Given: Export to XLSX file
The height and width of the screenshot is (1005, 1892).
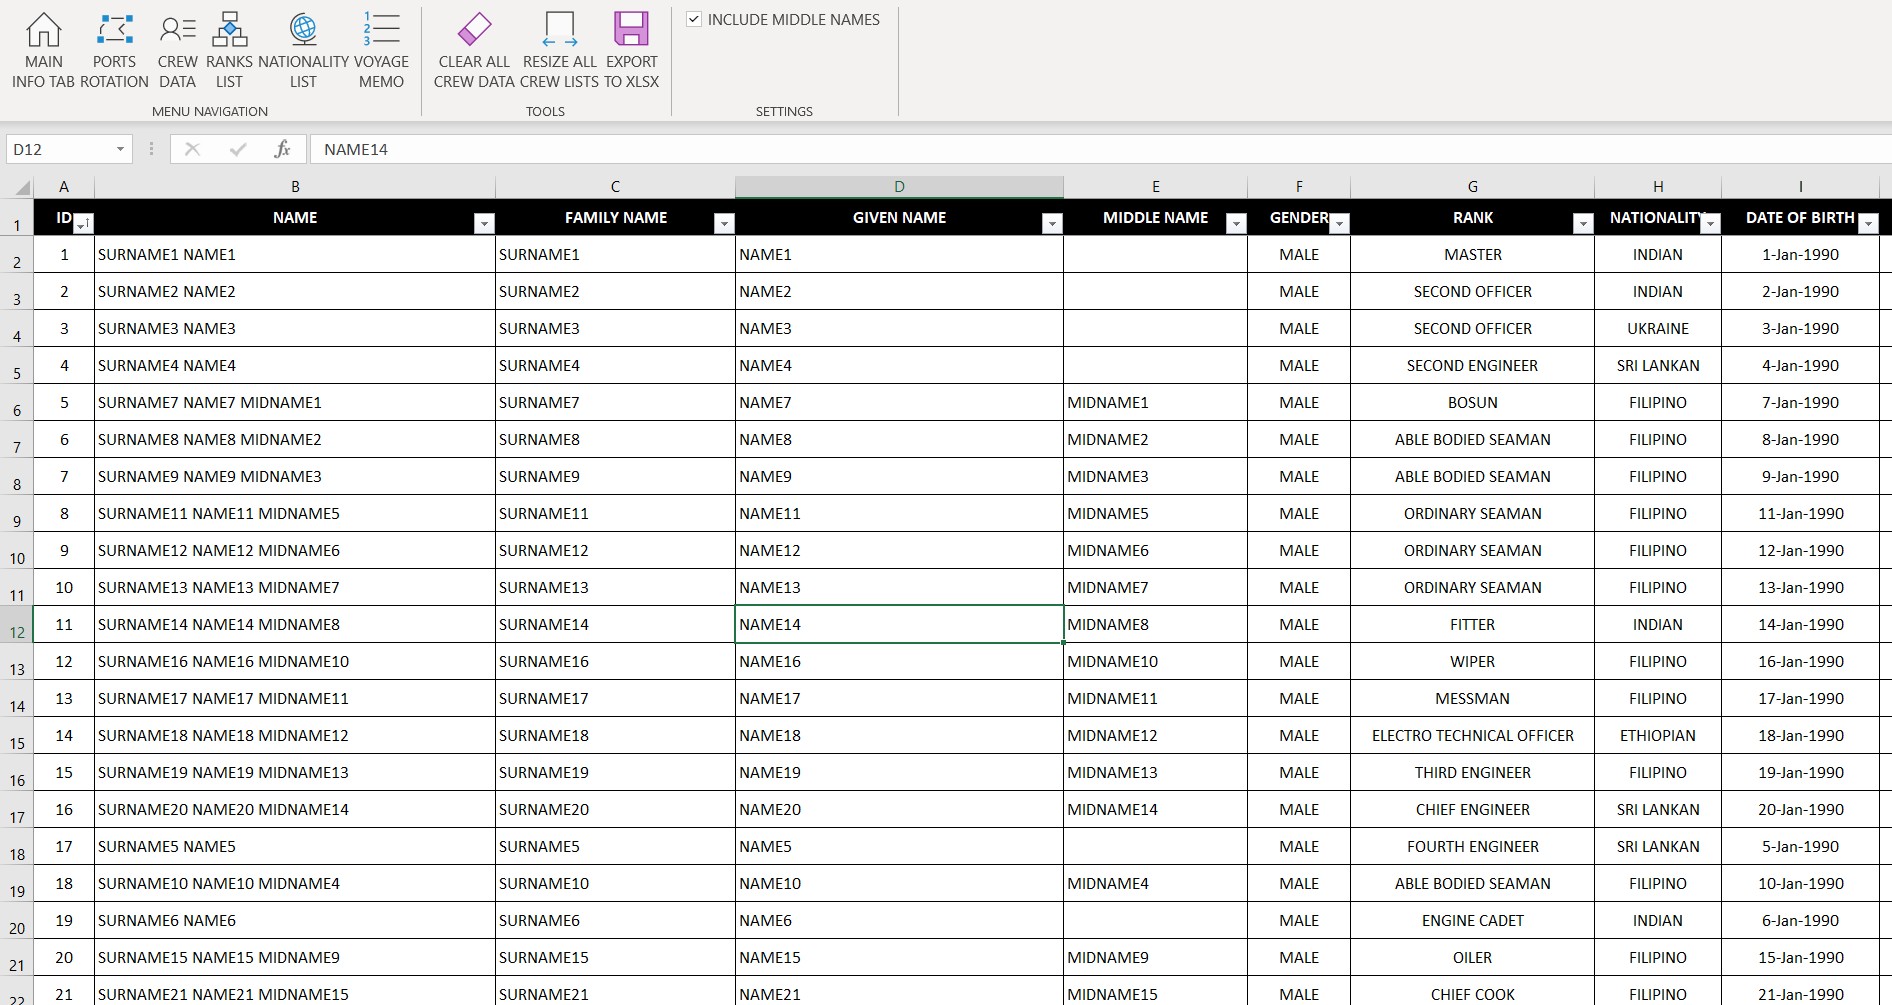Looking at the screenshot, I should pos(631,50).
